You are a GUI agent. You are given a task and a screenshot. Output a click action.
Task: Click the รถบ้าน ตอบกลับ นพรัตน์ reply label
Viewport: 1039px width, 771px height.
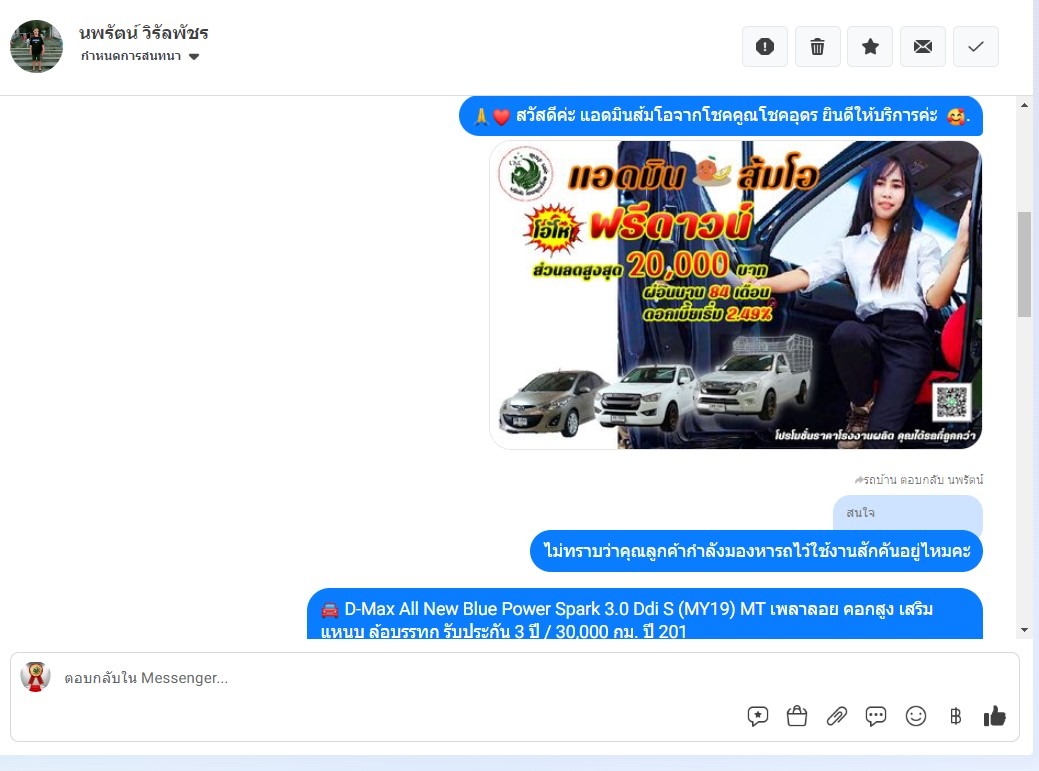918,480
